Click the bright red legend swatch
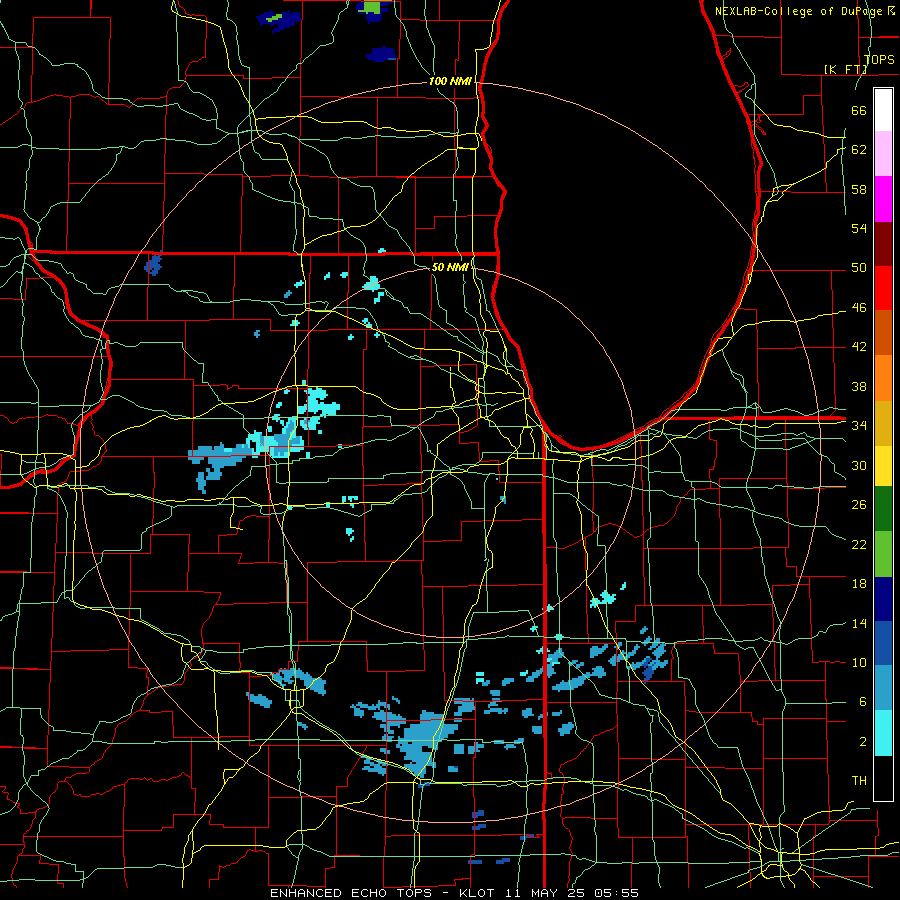900x900 pixels. [883, 288]
